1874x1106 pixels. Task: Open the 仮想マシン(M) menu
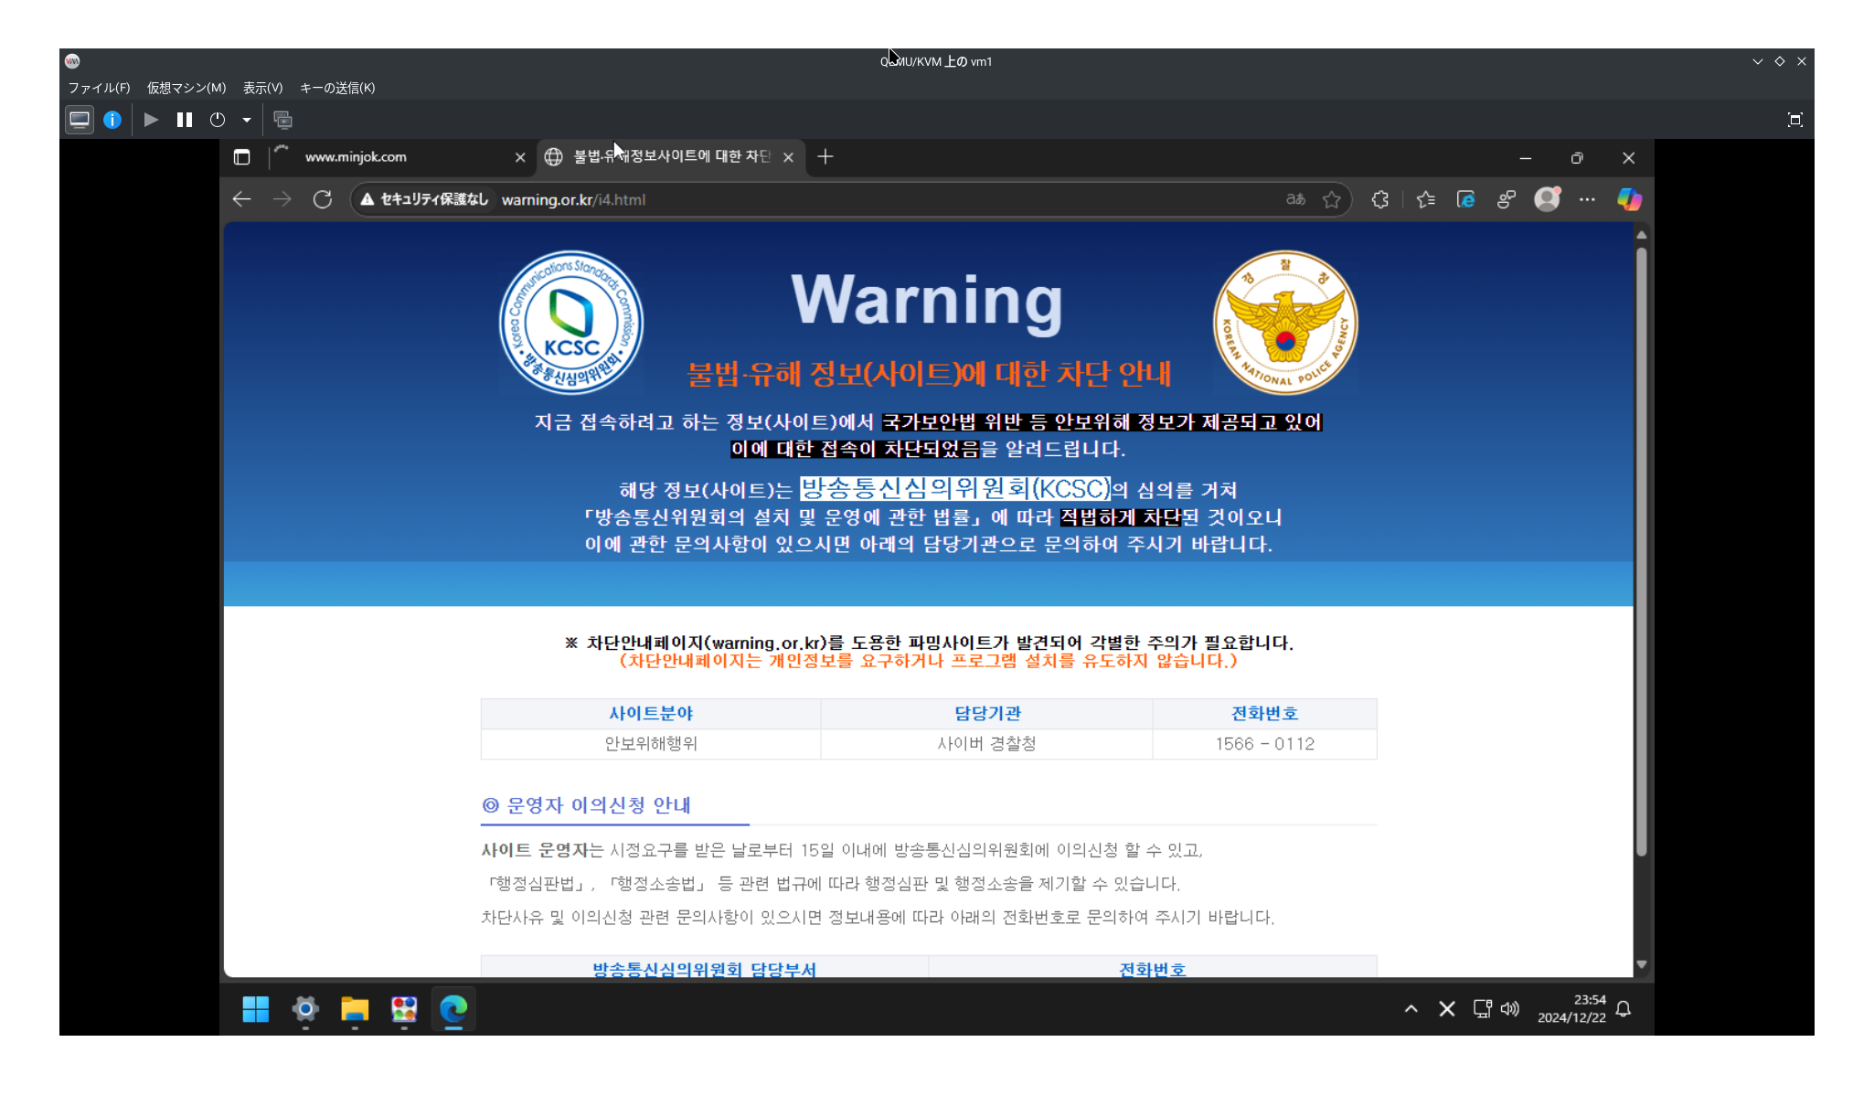[x=186, y=88]
